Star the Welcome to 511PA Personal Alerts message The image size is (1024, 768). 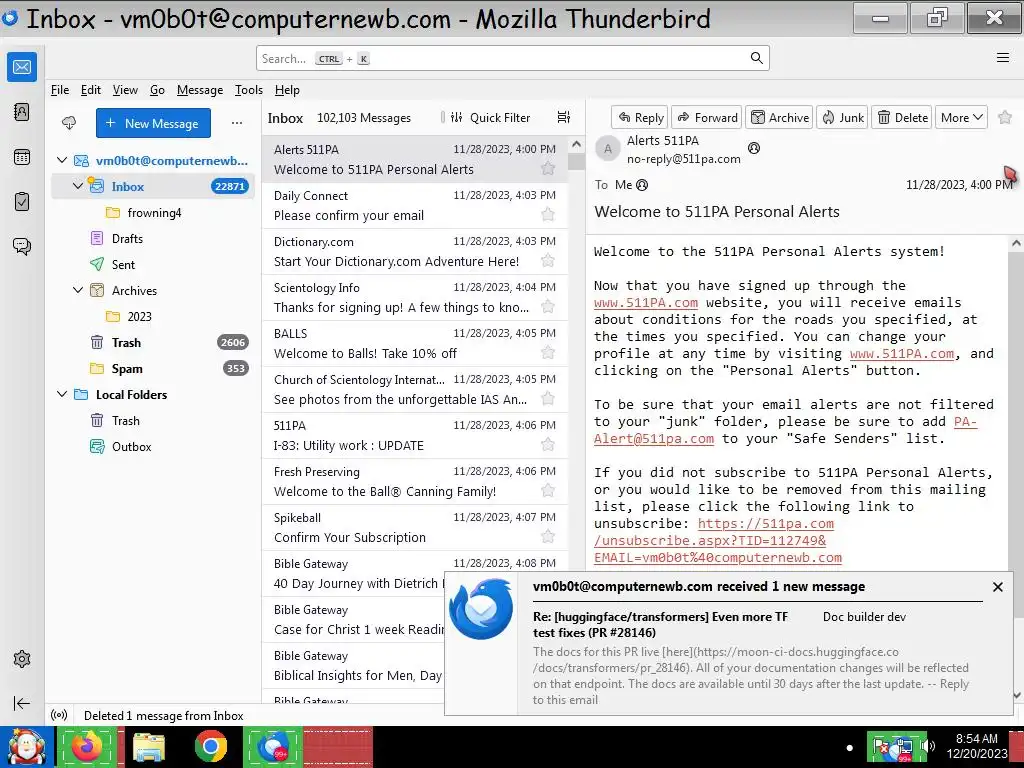click(548, 168)
